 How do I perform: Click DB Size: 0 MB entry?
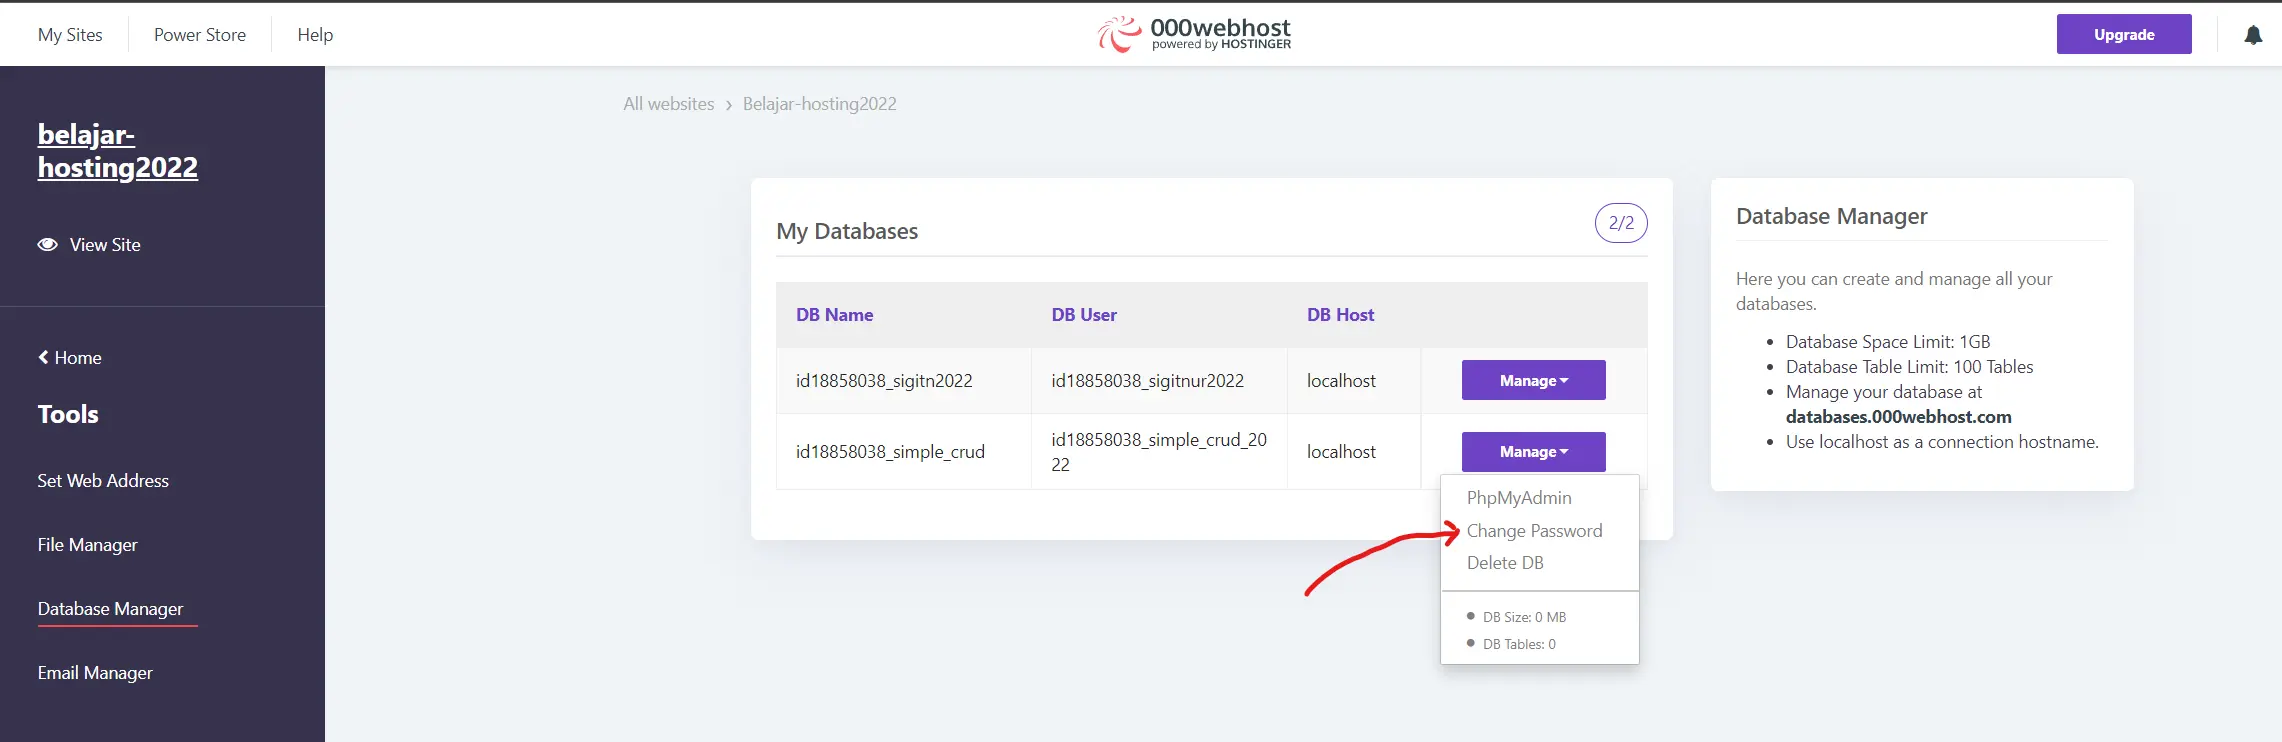[x=1524, y=617]
